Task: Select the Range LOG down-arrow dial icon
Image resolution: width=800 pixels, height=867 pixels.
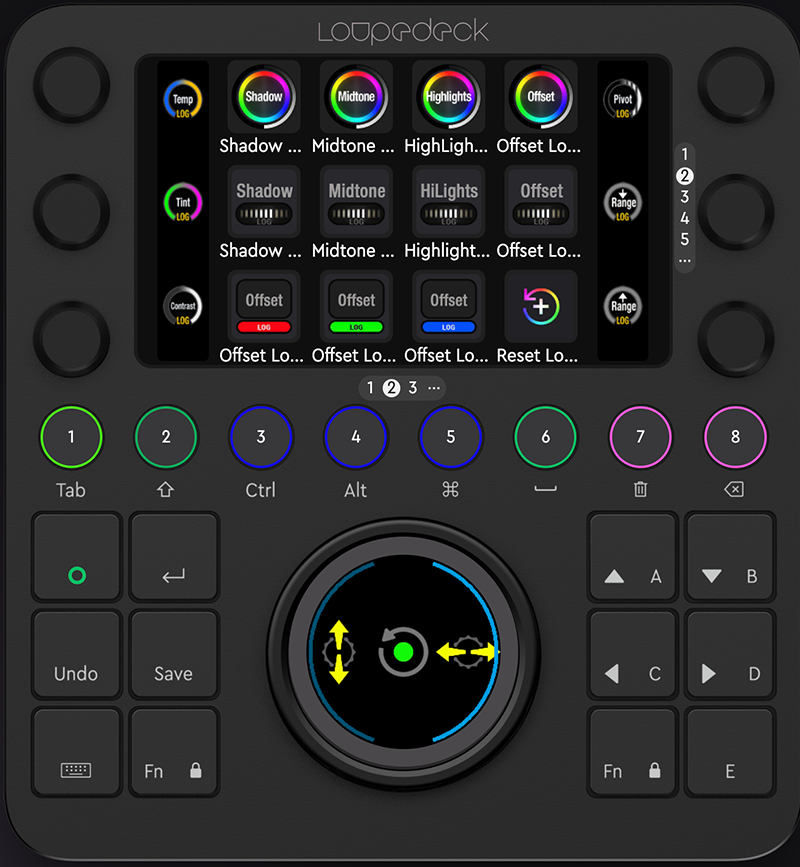Action: tap(623, 203)
